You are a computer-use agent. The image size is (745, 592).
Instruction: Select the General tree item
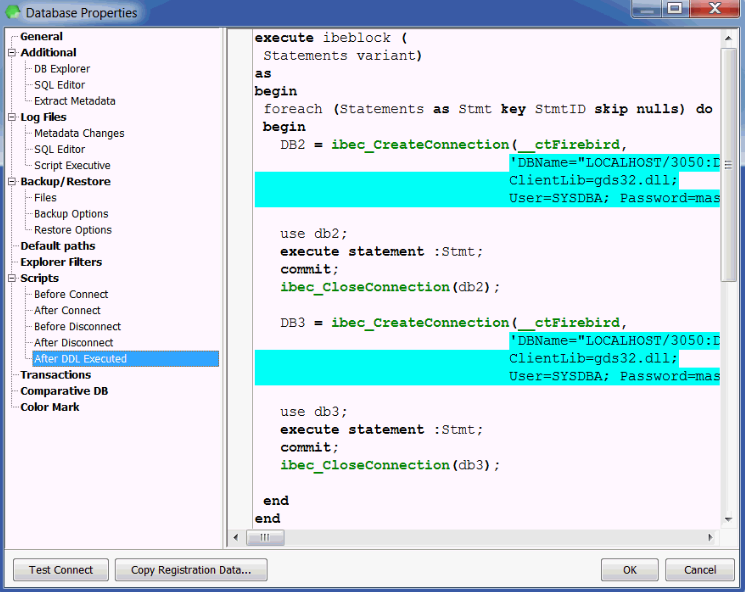click(41, 37)
